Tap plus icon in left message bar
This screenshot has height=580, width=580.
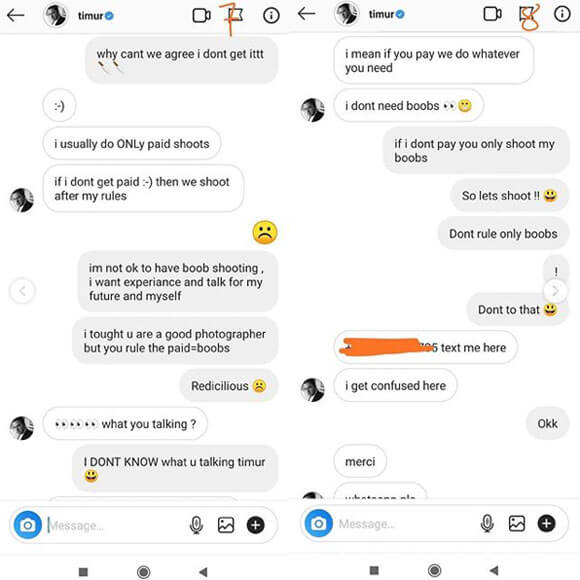coord(256,525)
